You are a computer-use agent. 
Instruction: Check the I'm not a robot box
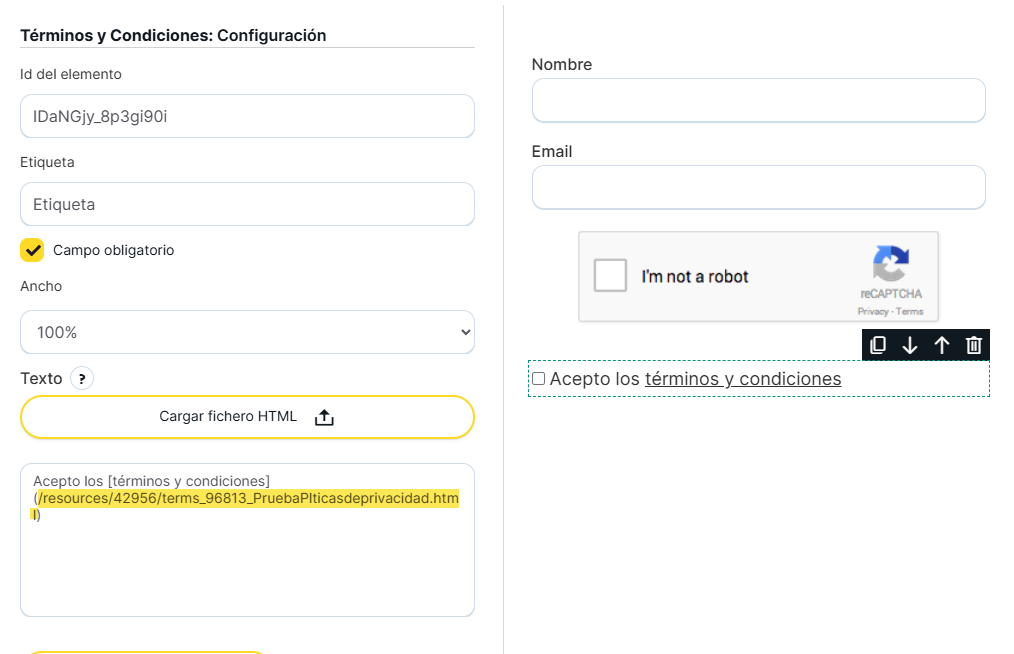[610, 276]
